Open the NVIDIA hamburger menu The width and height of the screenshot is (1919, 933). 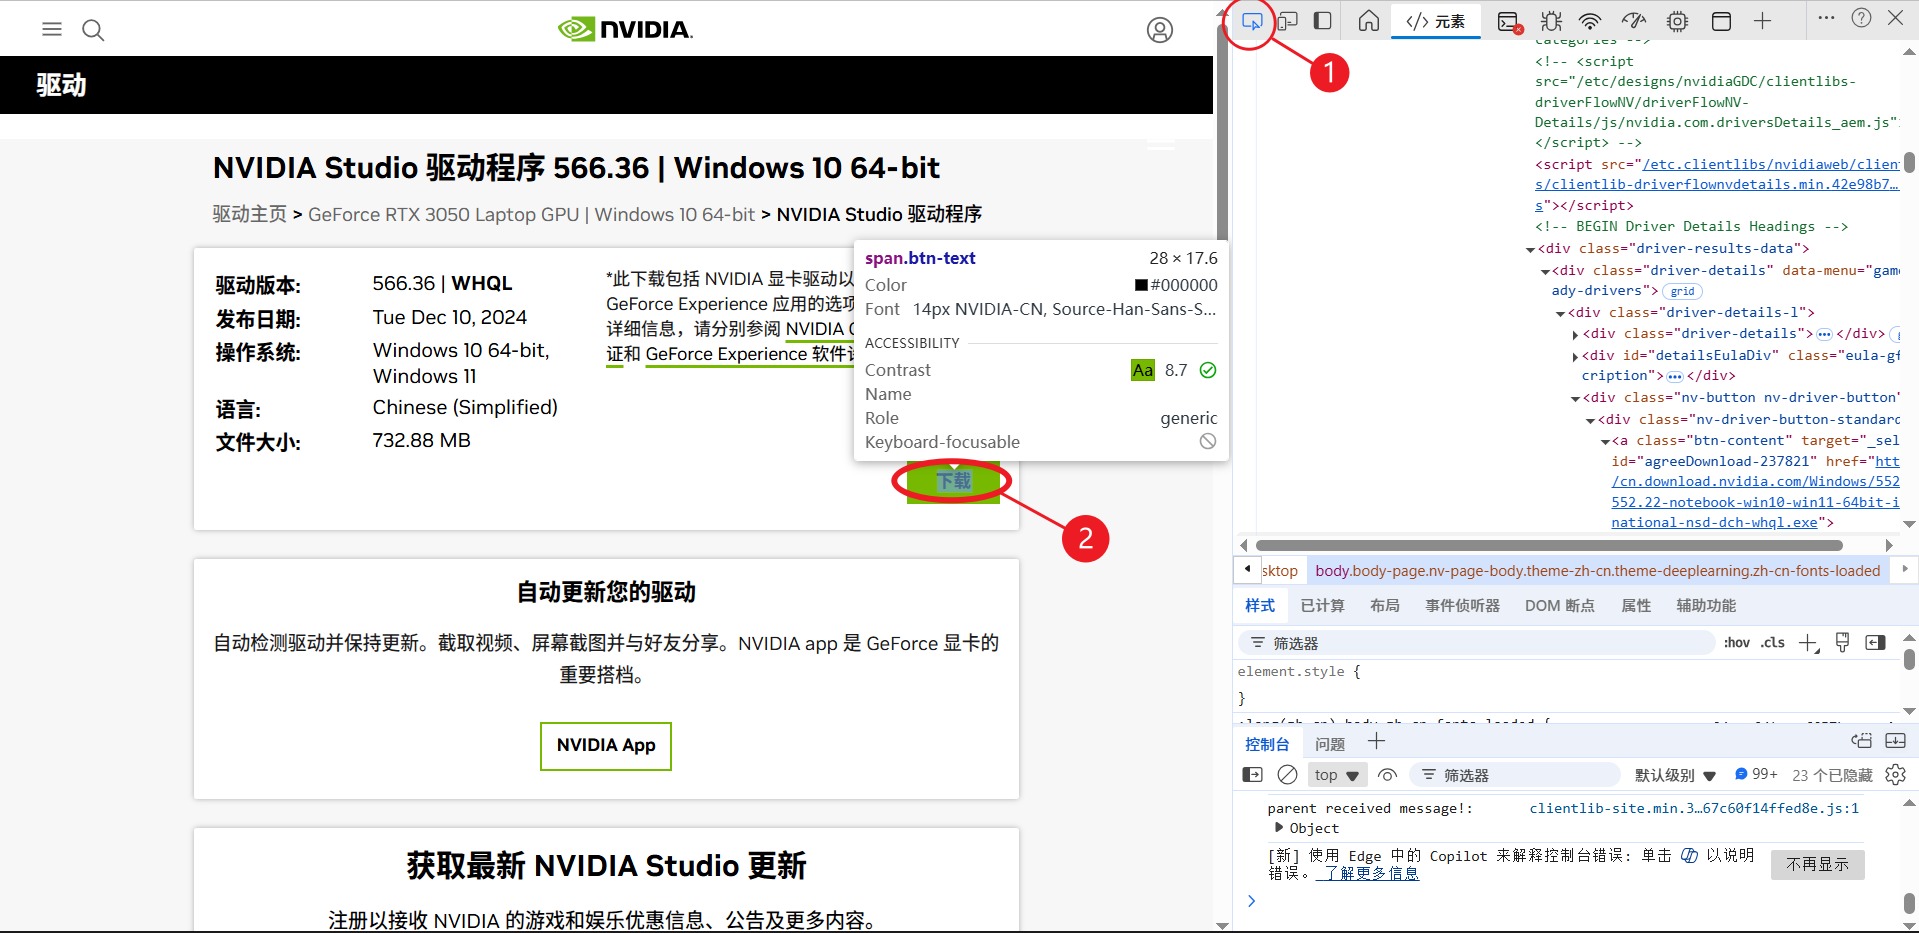[52, 29]
